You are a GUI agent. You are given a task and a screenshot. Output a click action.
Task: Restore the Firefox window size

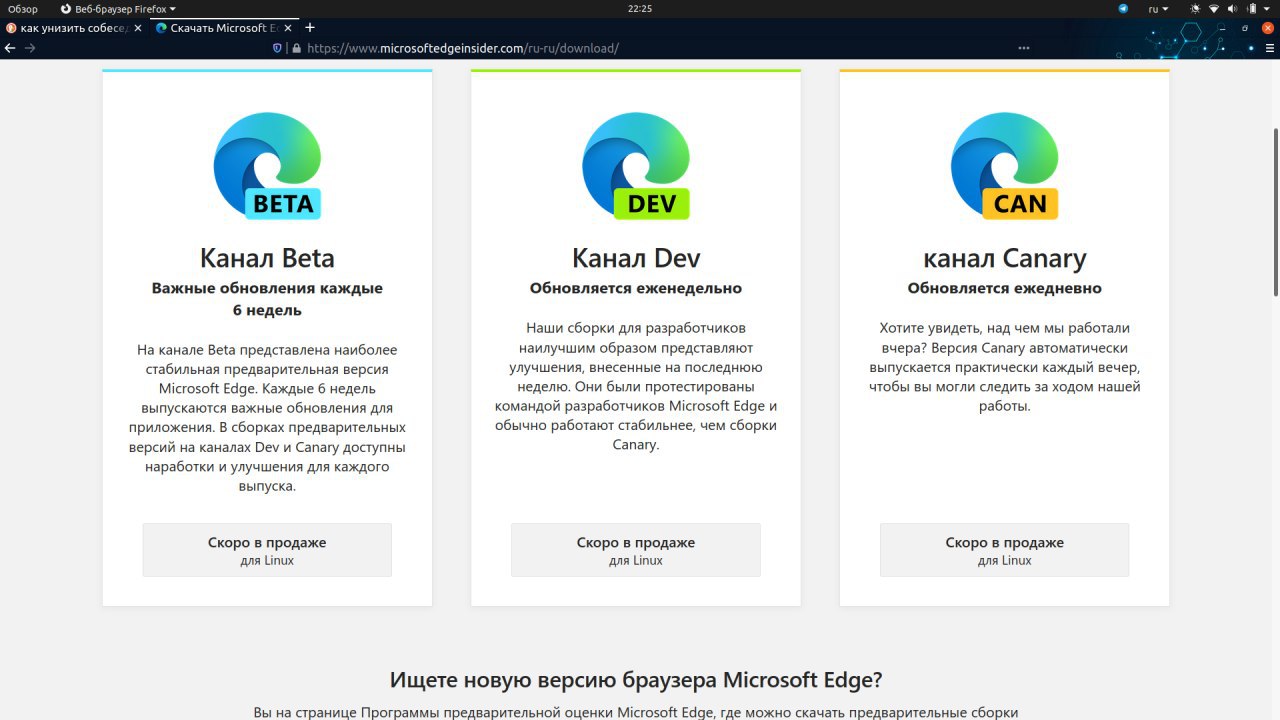pyautogui.click(x=1245, y=28)
